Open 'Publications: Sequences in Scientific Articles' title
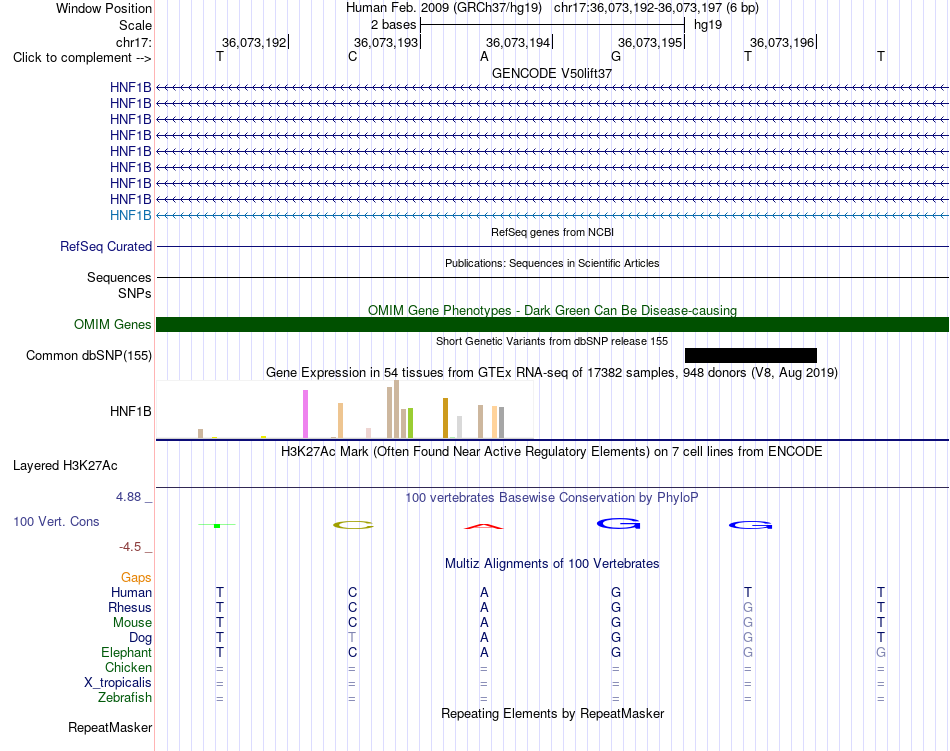 tap(552, 263)
